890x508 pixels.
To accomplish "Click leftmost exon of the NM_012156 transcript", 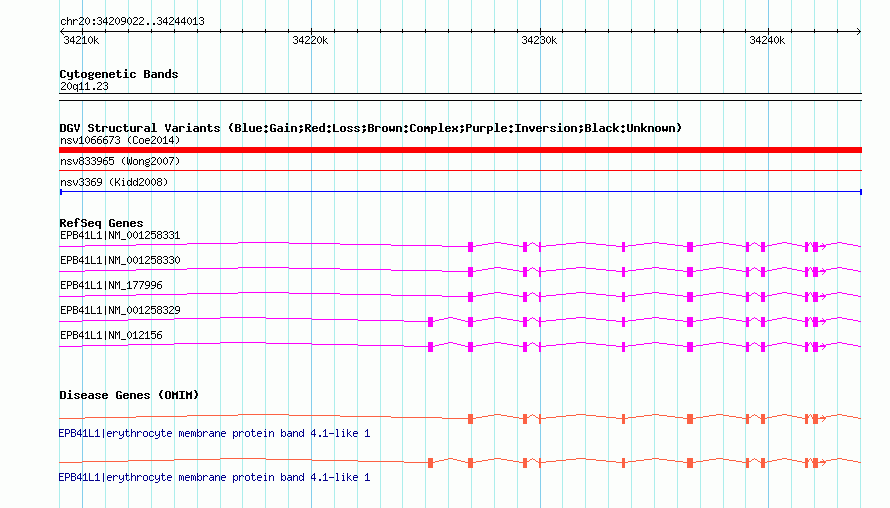I will [430, 347].
